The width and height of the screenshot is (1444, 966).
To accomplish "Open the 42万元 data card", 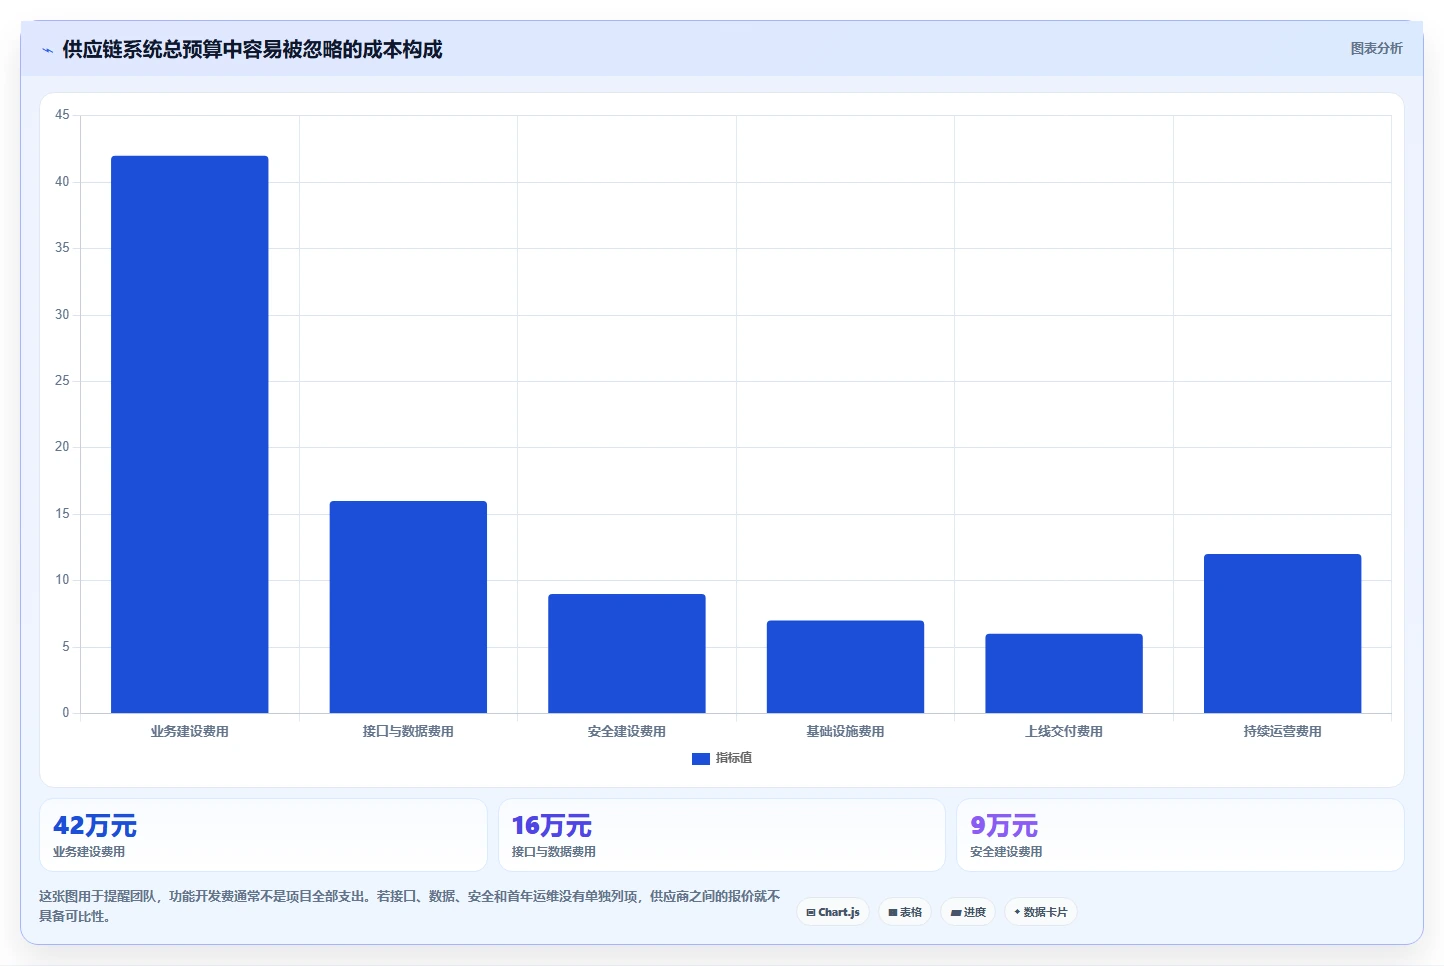I will (263, 835).
